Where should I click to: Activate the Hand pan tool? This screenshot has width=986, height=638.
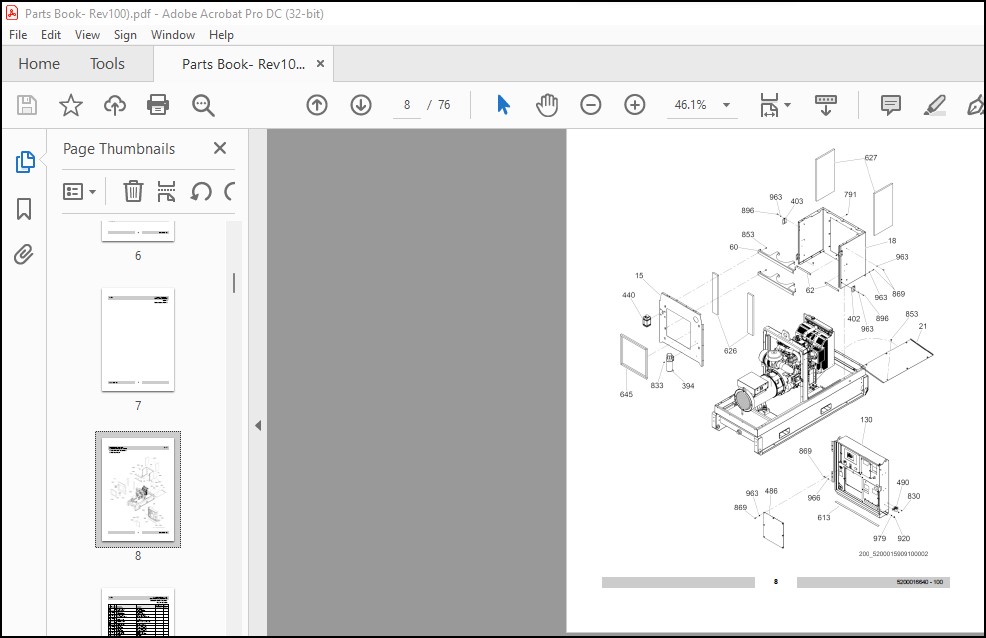547,105
